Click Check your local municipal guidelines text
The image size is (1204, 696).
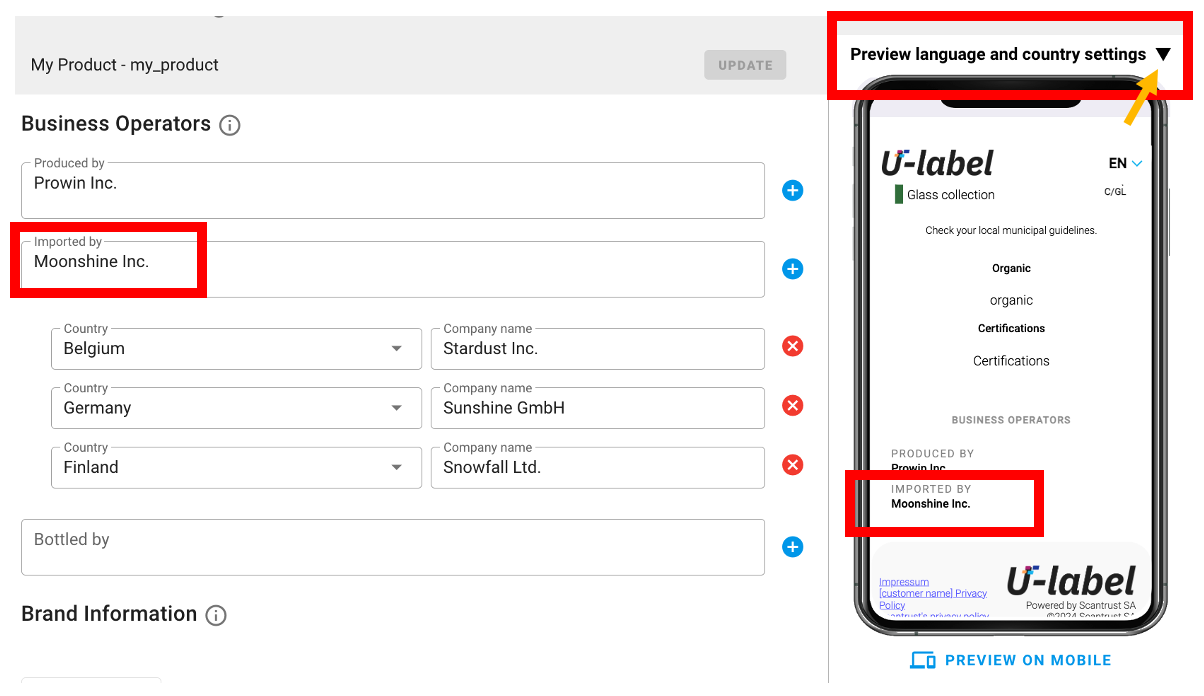[1011, 230]
